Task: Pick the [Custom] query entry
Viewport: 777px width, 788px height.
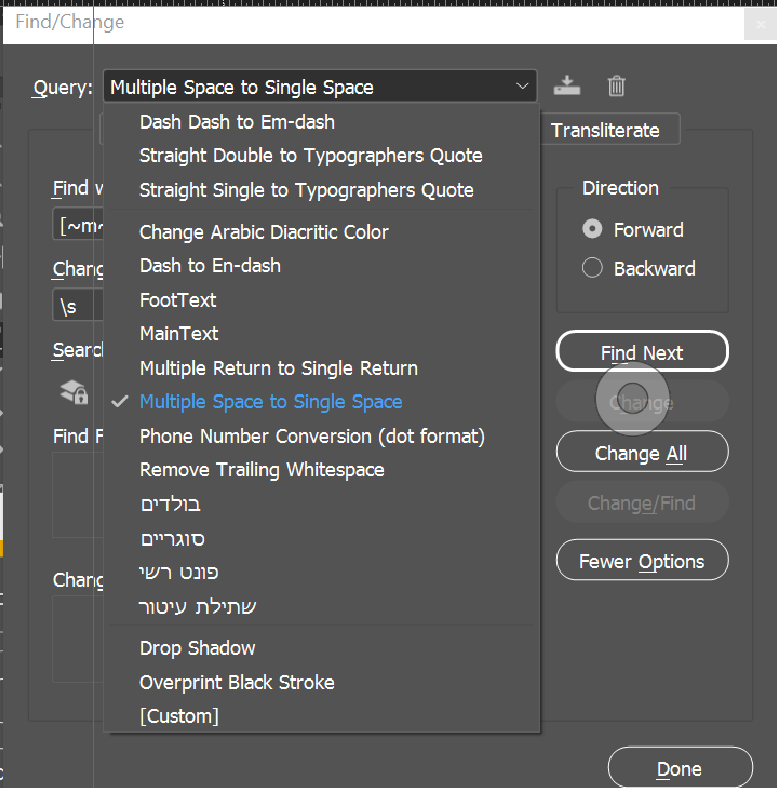Action: click(x=179, y=716)
